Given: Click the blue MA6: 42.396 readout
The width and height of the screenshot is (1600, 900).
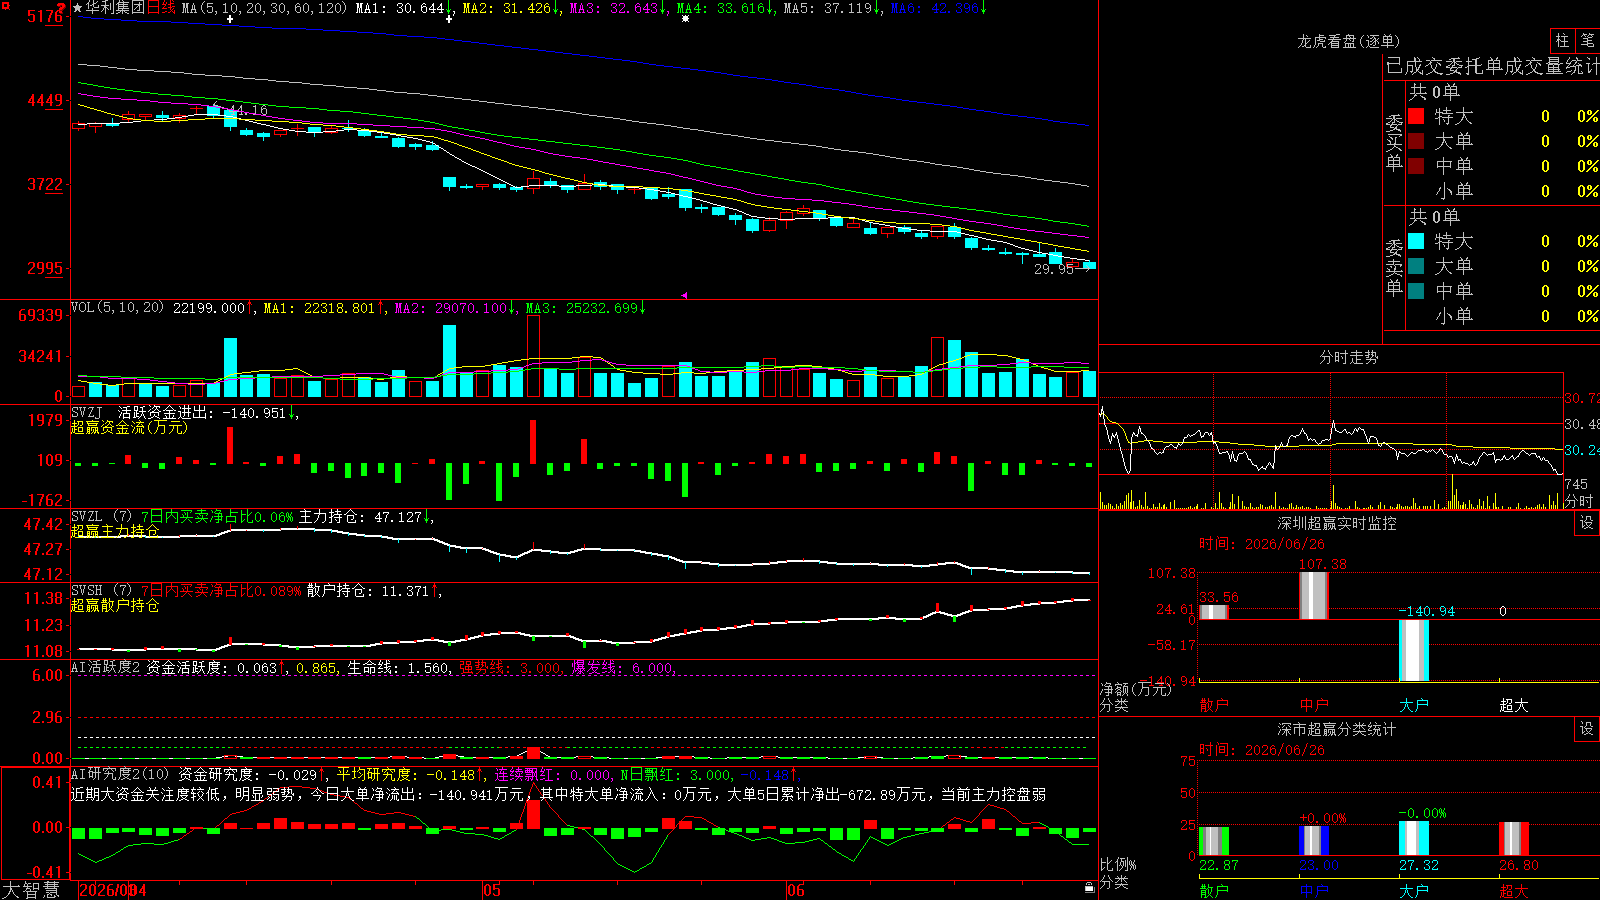Looking at the screenshot, I should pos(935,8).
